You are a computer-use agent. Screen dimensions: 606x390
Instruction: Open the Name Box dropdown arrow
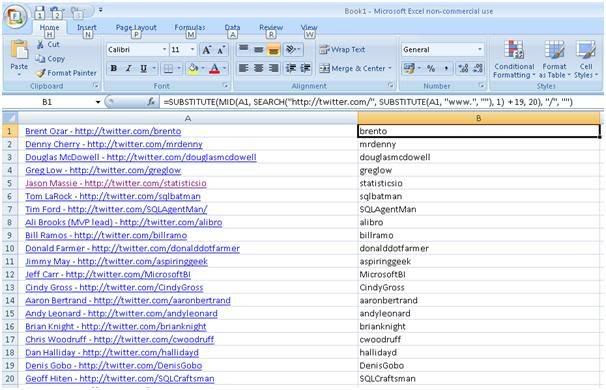pyautogui.click(x=98, y=102)
